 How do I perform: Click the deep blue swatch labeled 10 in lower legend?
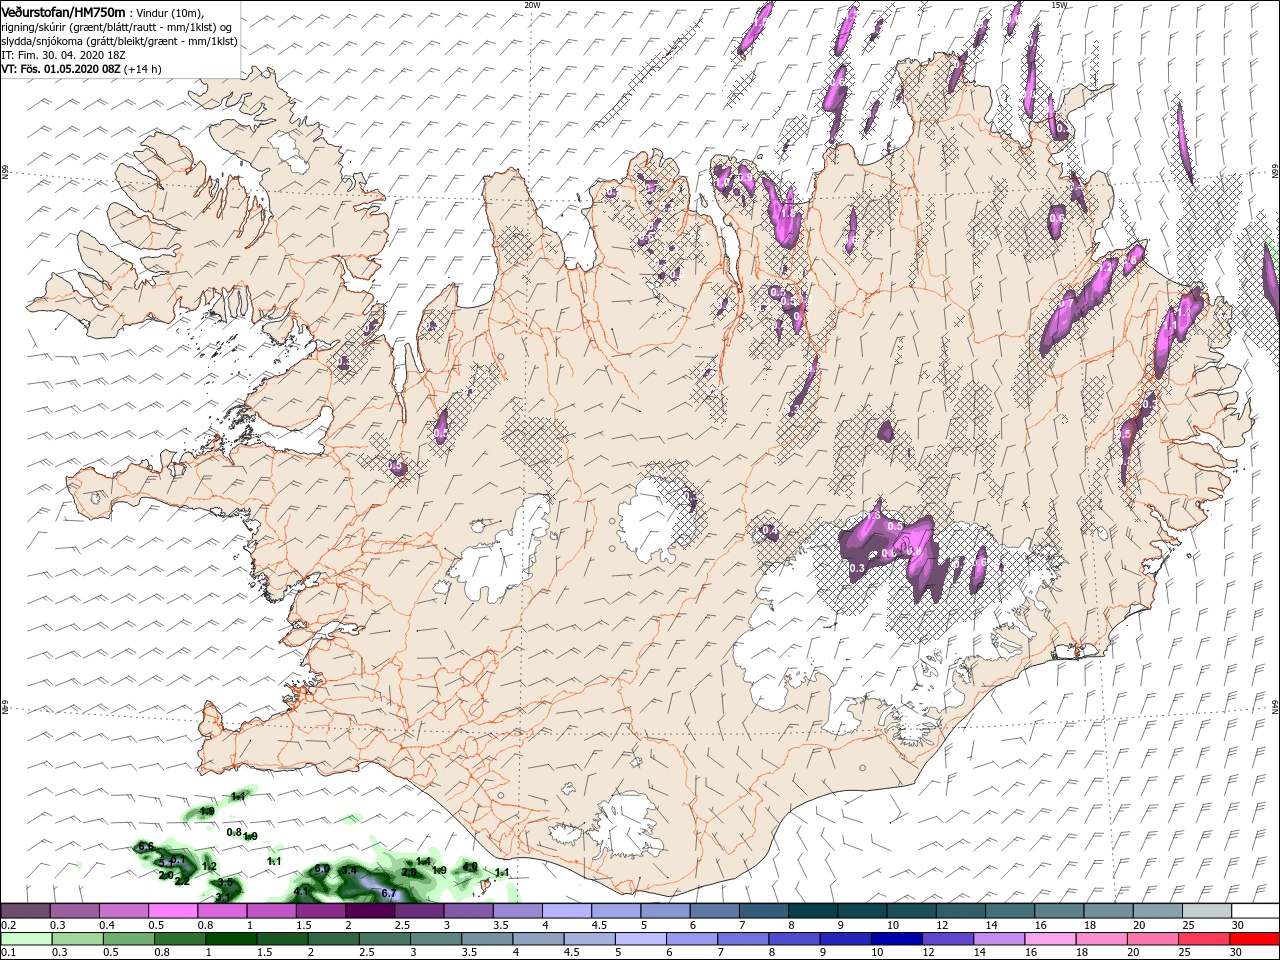pos(896,939)
